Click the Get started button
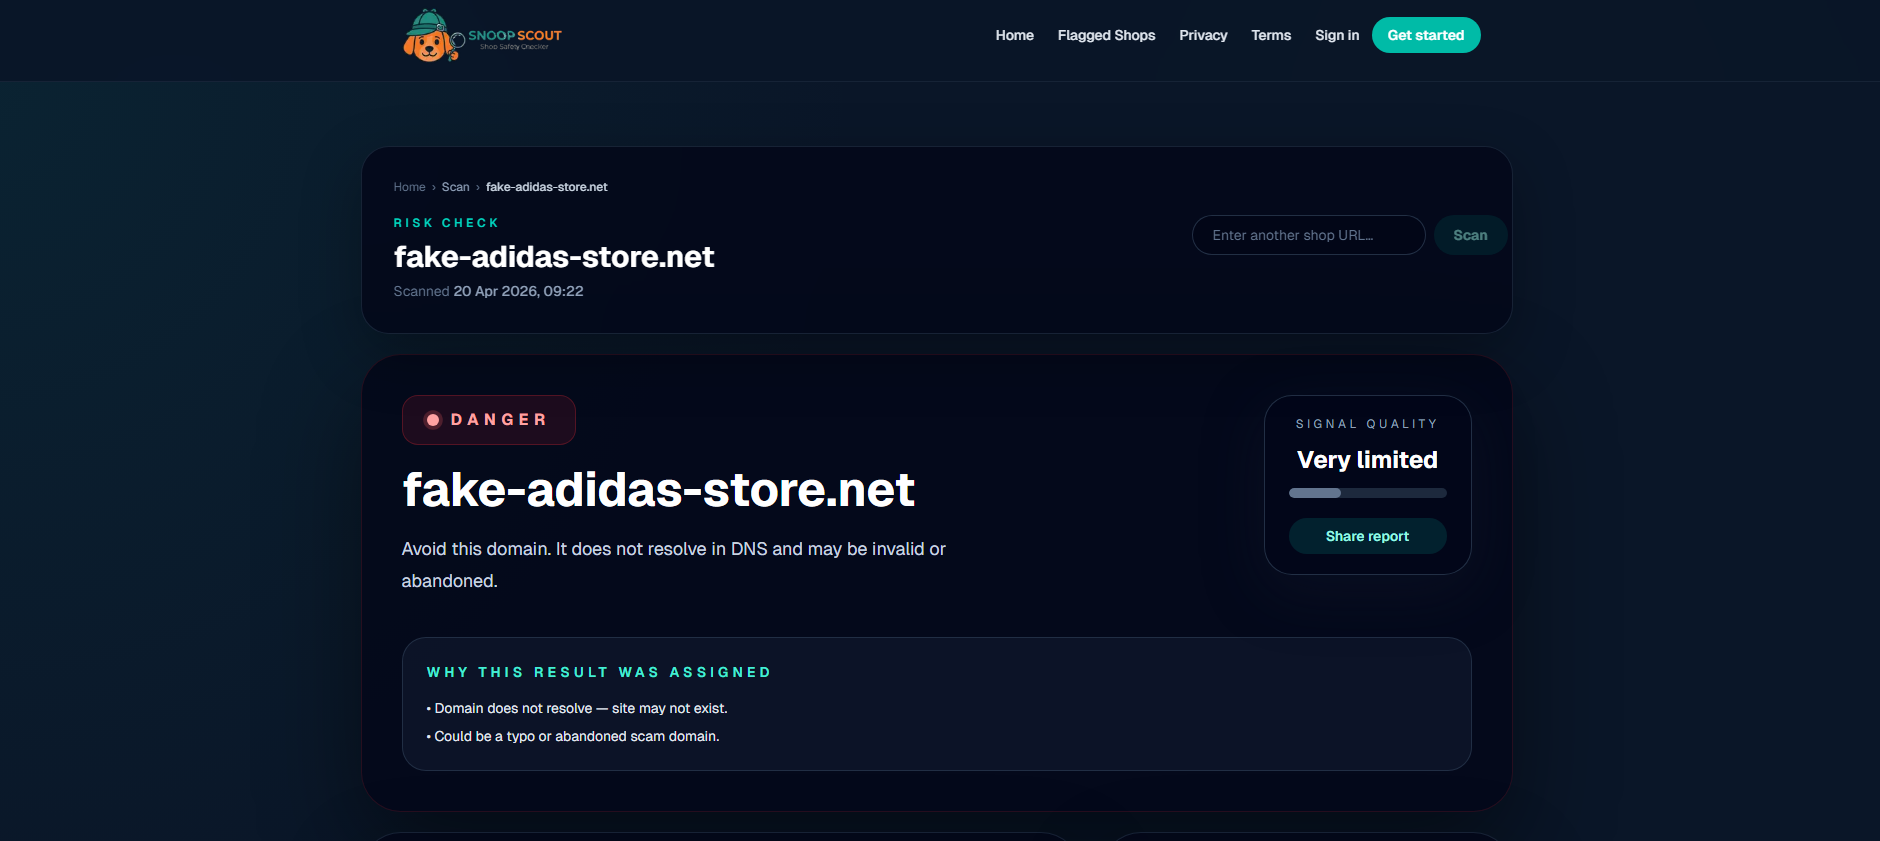Image resolution: width=1880 pixels, height=841 pixels. click(1426, 35)
